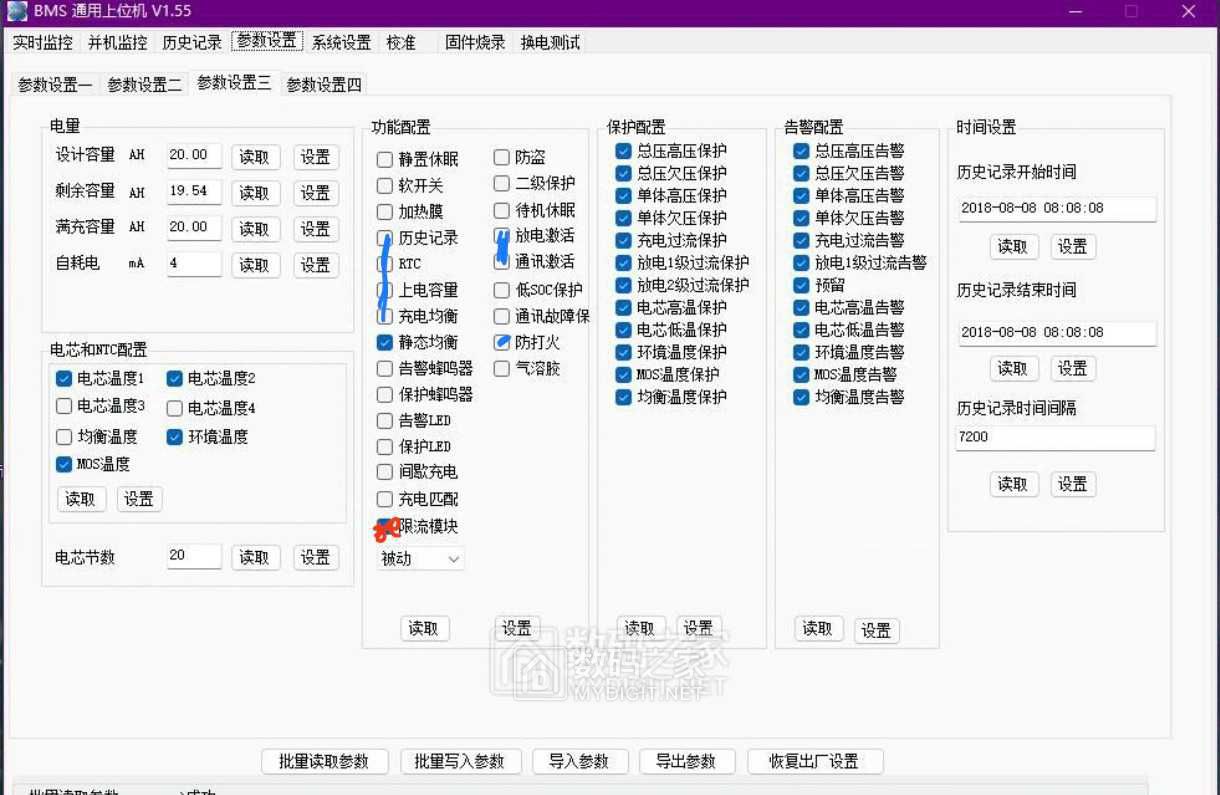The width and height of the screenshot is (1220, 795).
Task: Go to the 历史记录 top tab
Action: (192, 42)
